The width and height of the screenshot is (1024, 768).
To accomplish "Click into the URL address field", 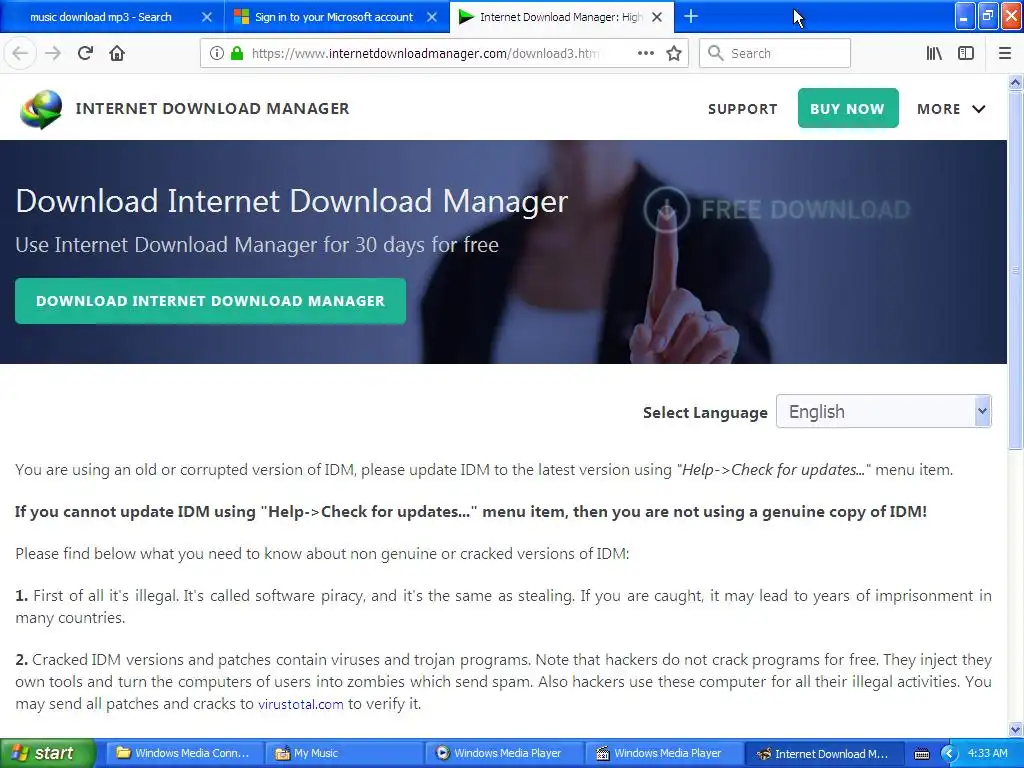I will tap(424, 53).
